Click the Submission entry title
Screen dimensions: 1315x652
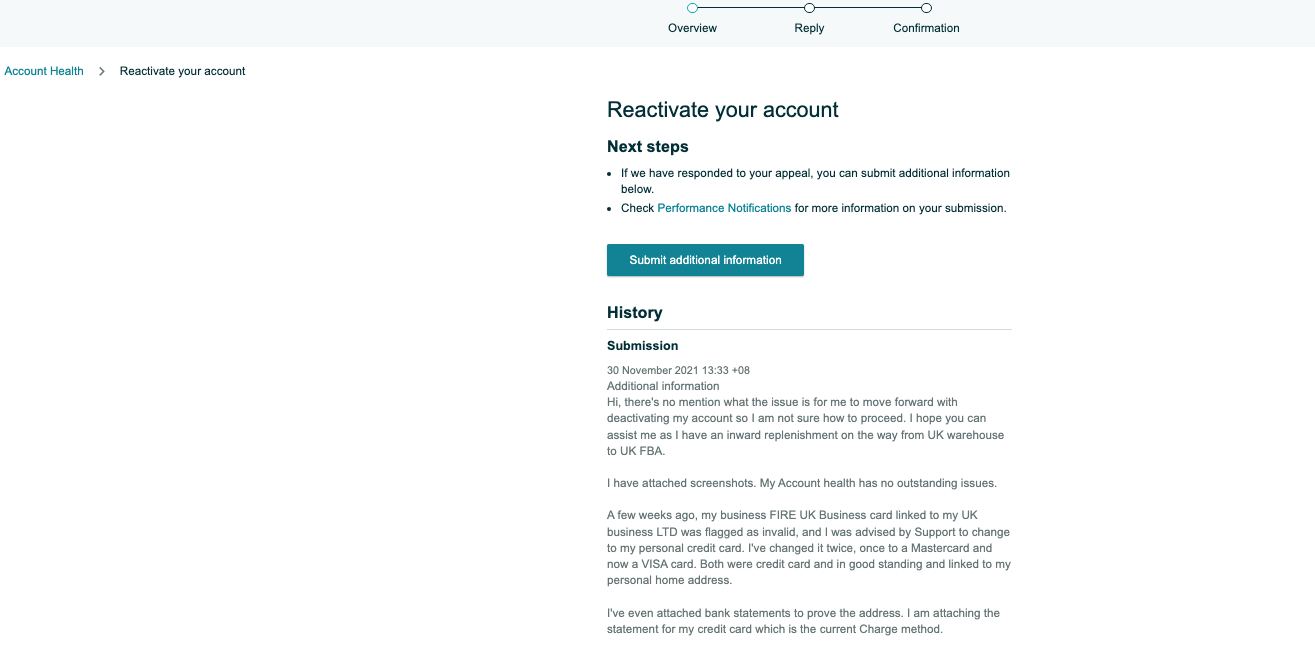643,346
